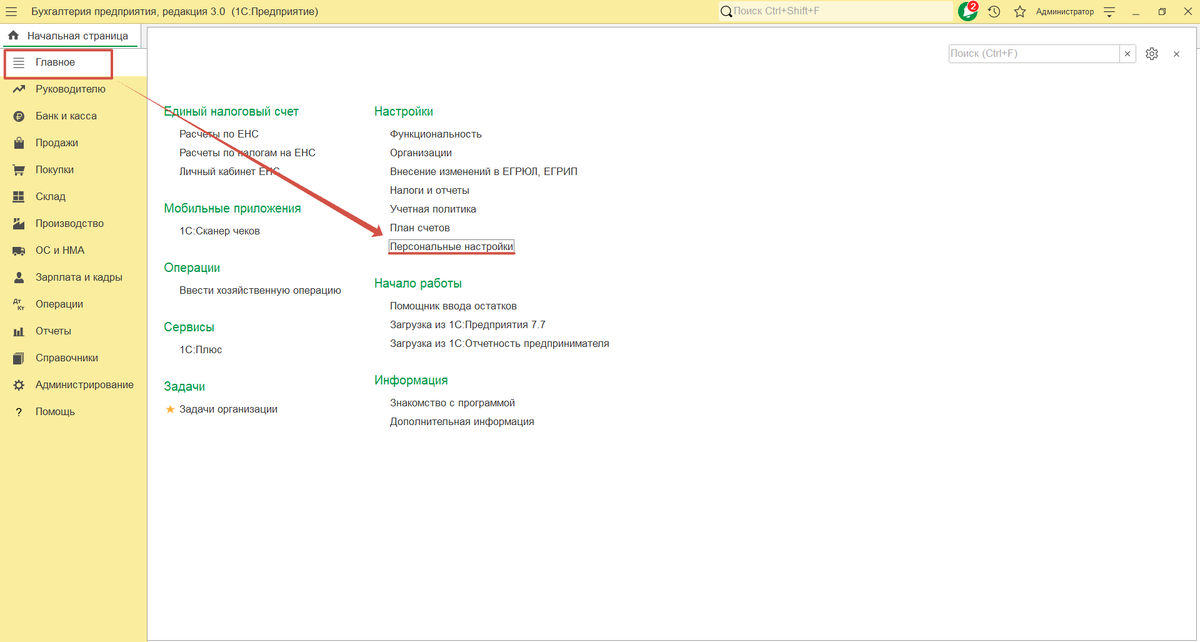This screenshot has height=642, width=1200.
Task: Click the Отчеты bar chart icon
Action: (18, 331)
